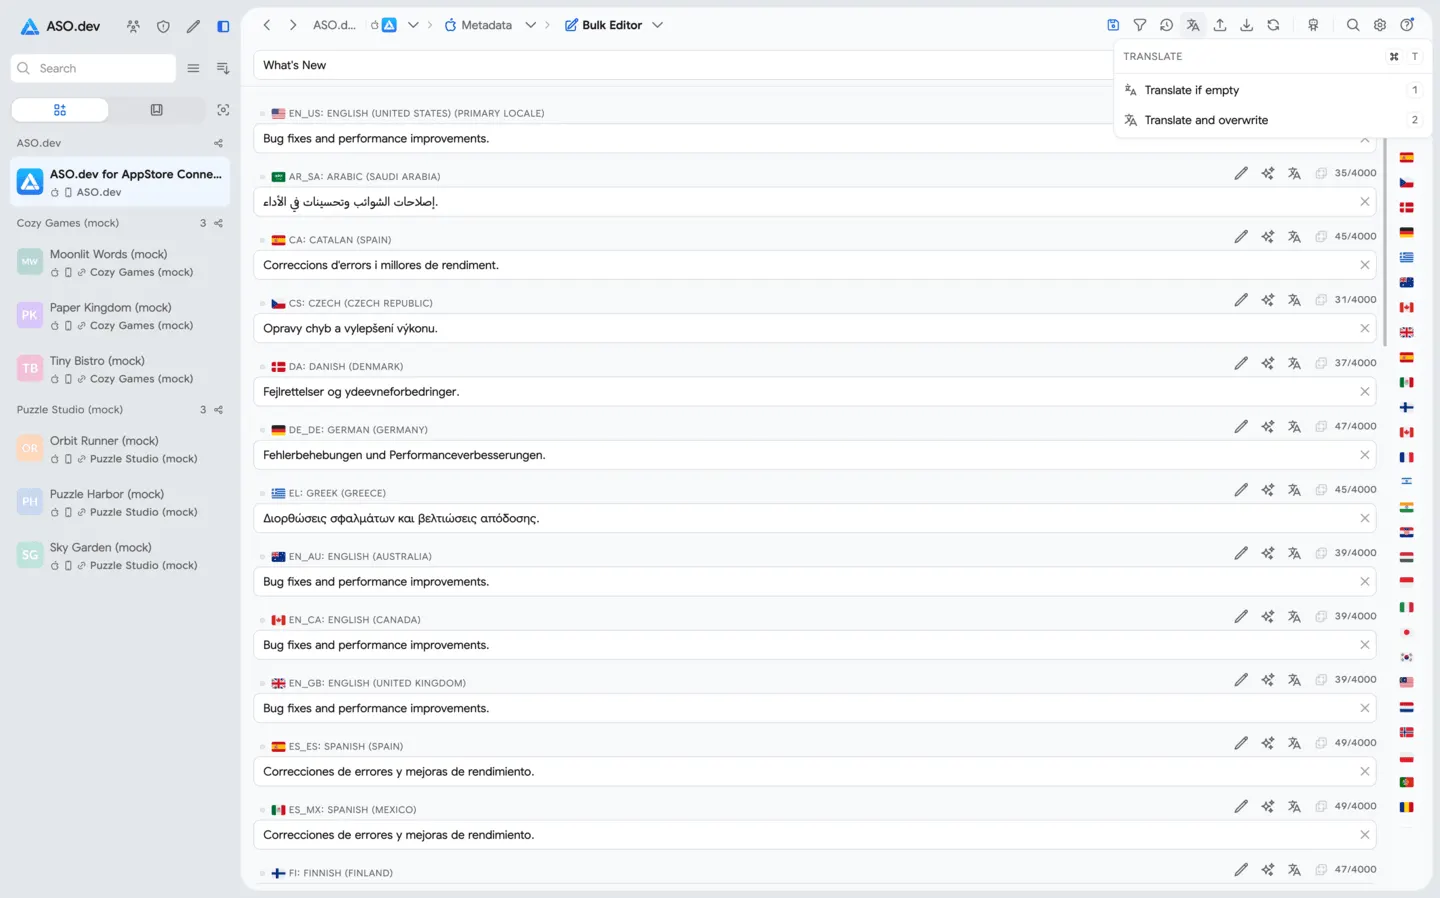Viewport: 1440px width, 898px height.
Task: Expand the Bulk Editor dropdown chevron
Action: (657, 25)
